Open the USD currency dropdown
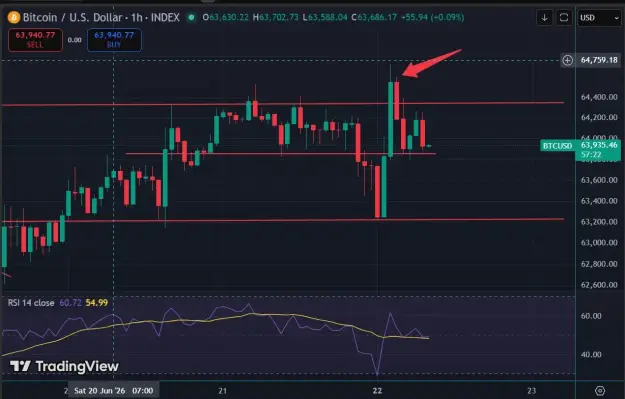625x399 pixels. click(599, 18)
